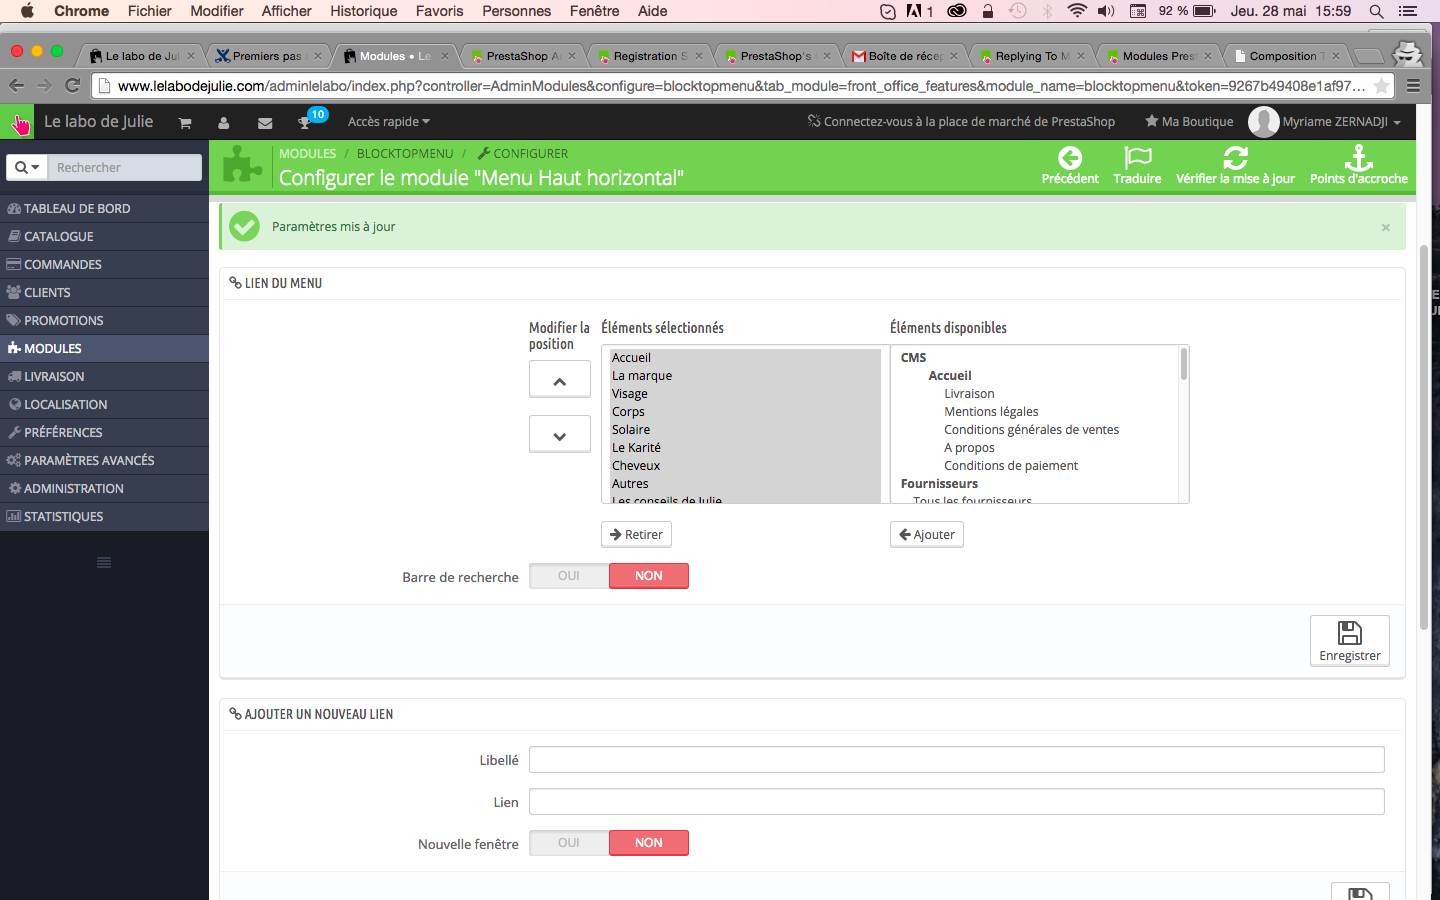Image resolution: width=1440 pixels, height=900 pixels.
Task: Click the Rechercher search field
Action: 125,167
